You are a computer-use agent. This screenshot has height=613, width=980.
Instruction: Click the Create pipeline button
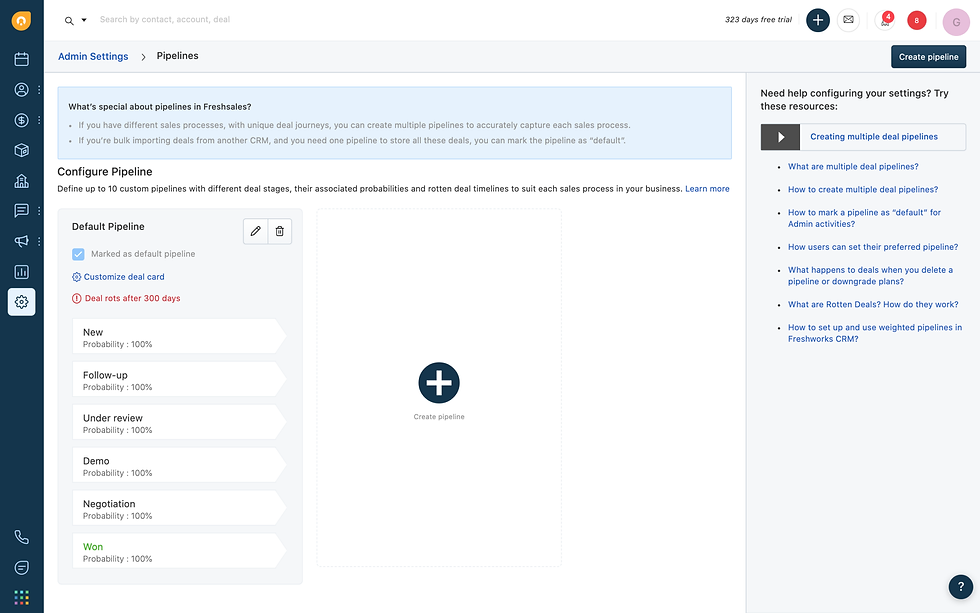(928, 57)
